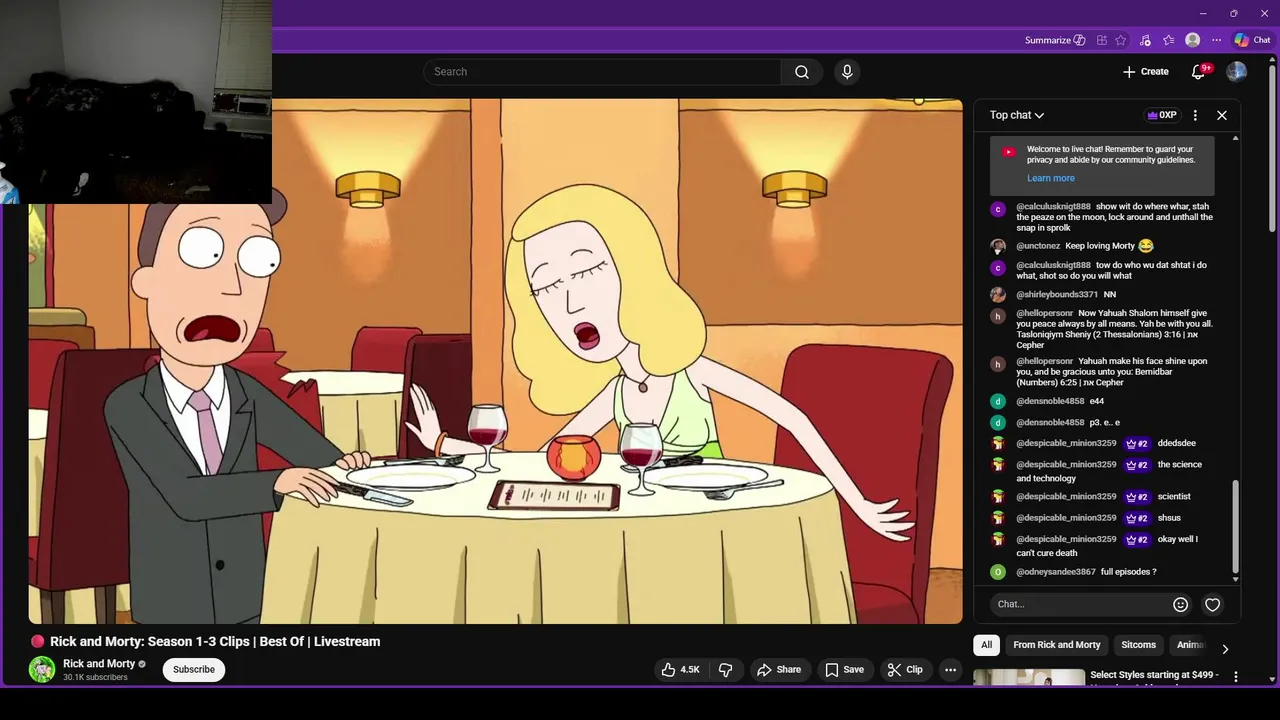The image size is (1280, 720).
Task: Click inside the Chat message field
Action: pos(1080,604)
